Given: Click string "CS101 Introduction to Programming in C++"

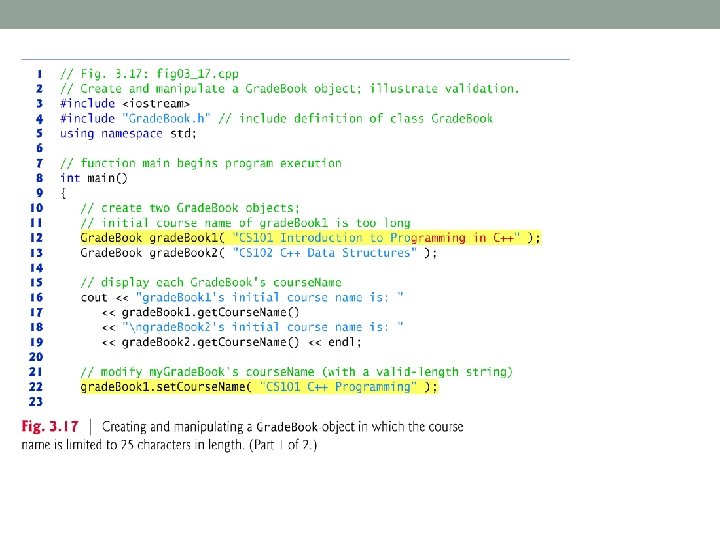Looking at the screenshot, I should click(377, 238).
